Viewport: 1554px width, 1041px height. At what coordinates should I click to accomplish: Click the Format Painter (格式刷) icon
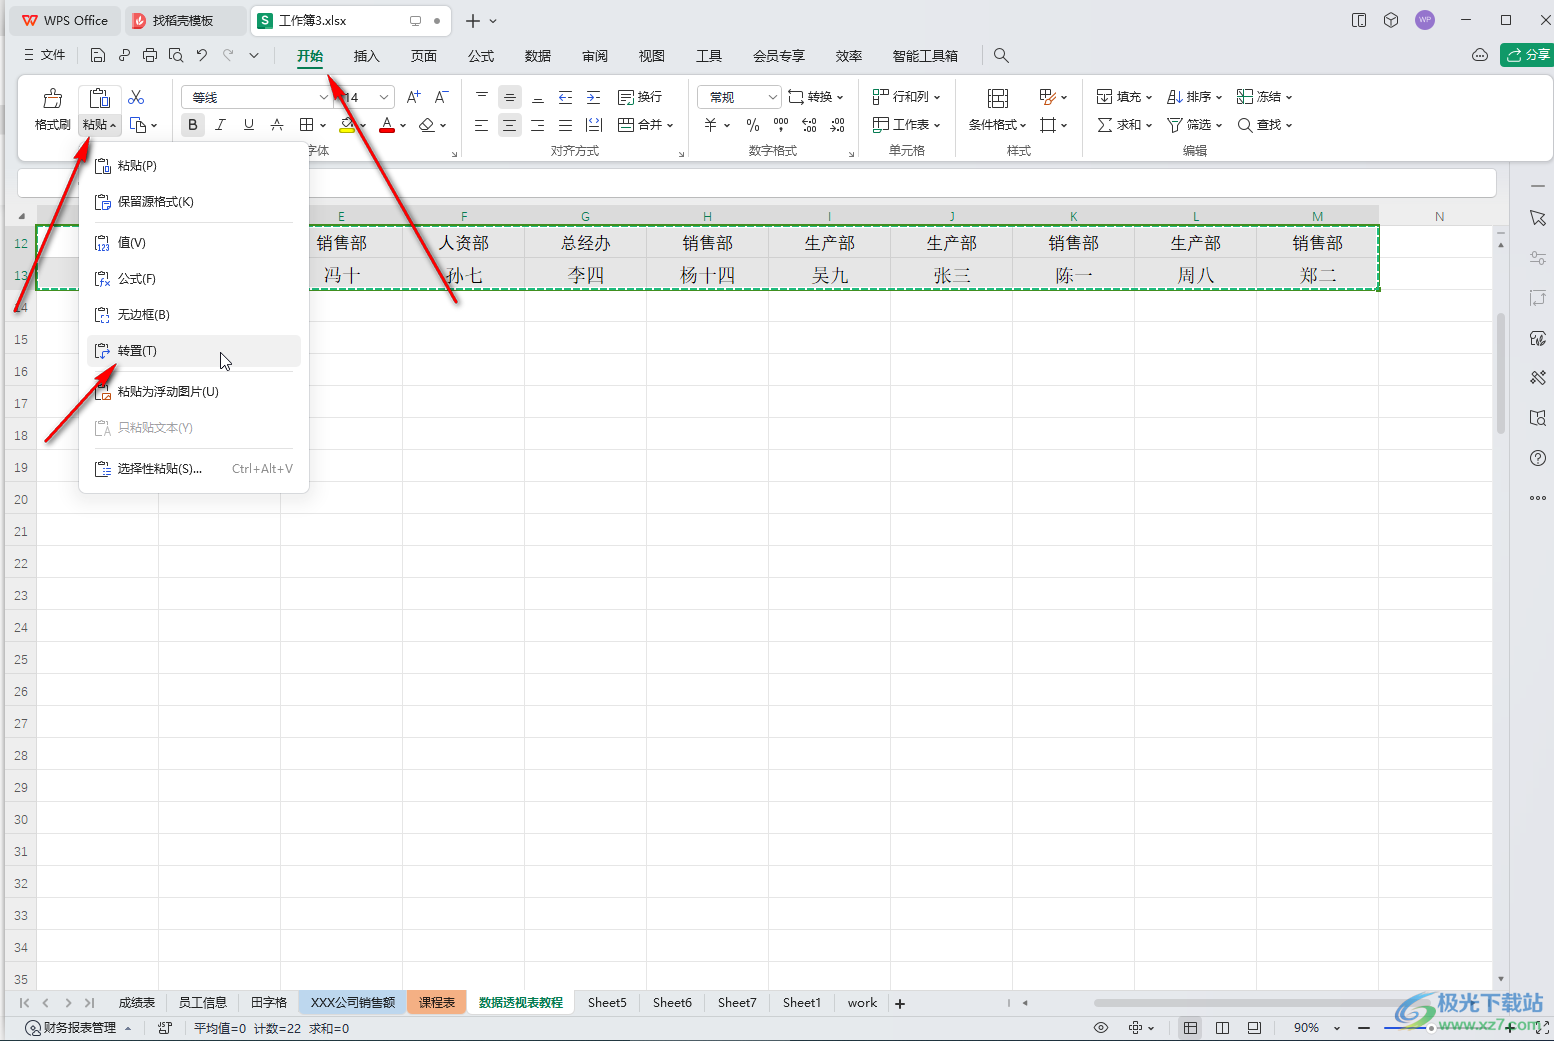pyautogui.click(x=52, y=98)
